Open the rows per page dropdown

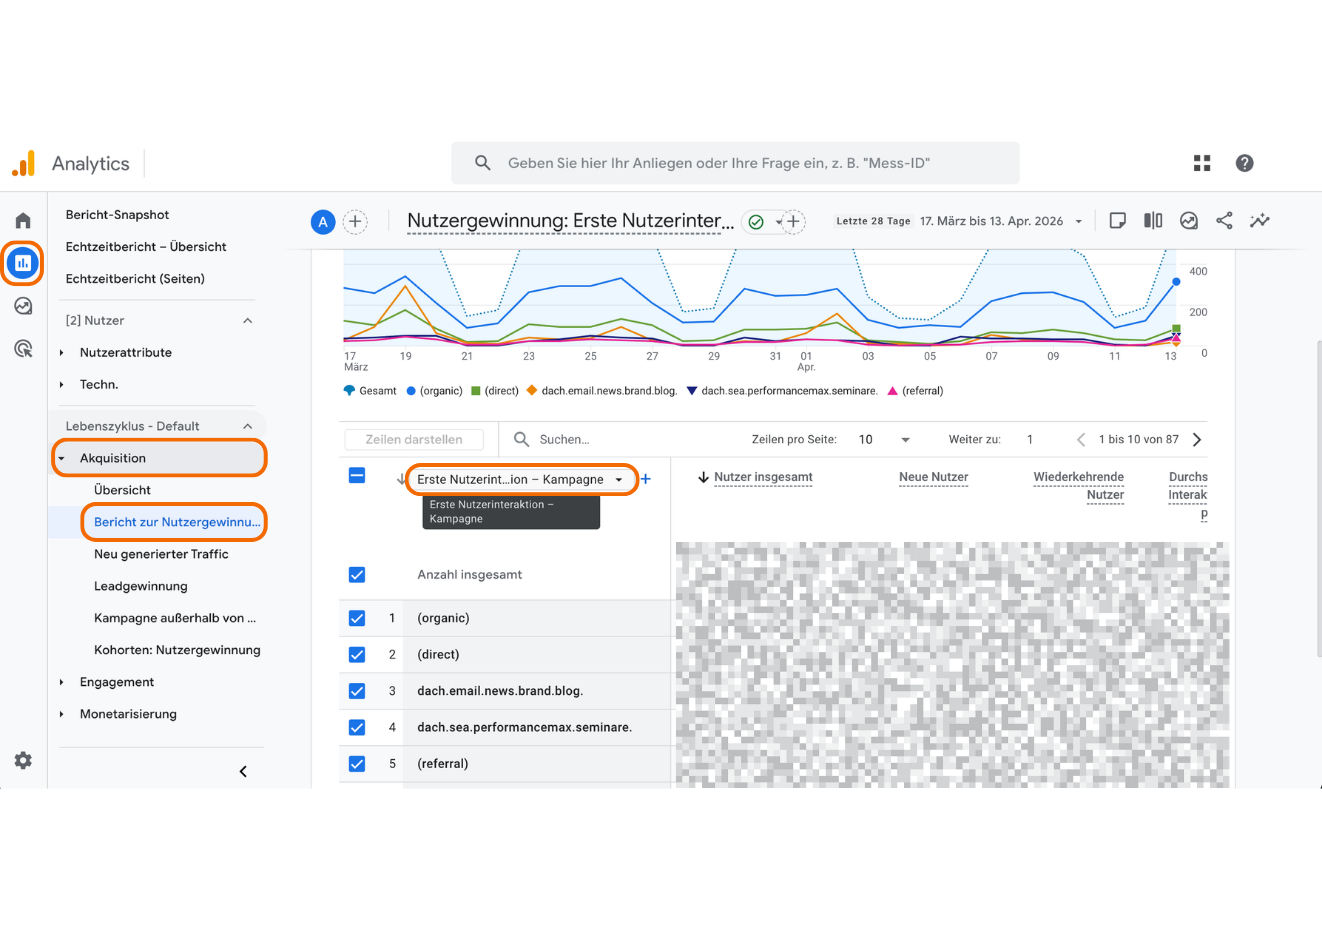point(884,440)
